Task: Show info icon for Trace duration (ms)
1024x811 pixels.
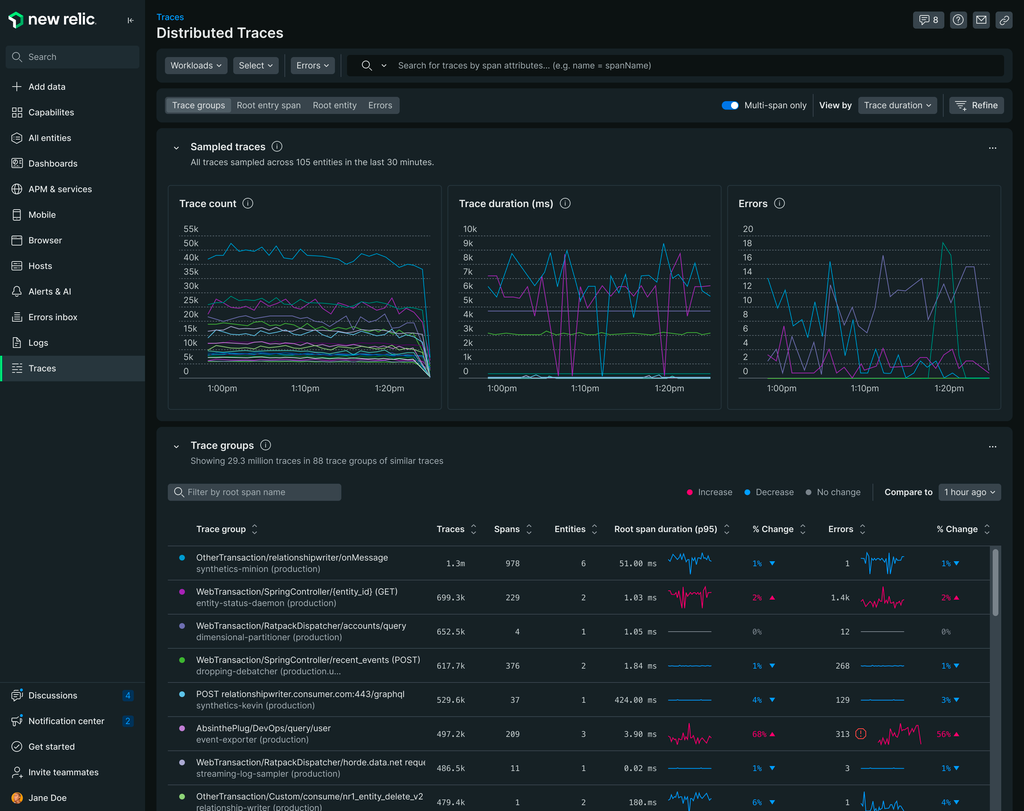Action: (565, 203)
